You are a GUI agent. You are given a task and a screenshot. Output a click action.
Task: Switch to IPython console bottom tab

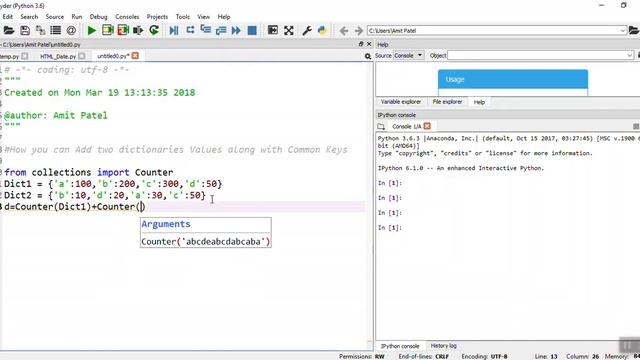click(x=400, y=346)
